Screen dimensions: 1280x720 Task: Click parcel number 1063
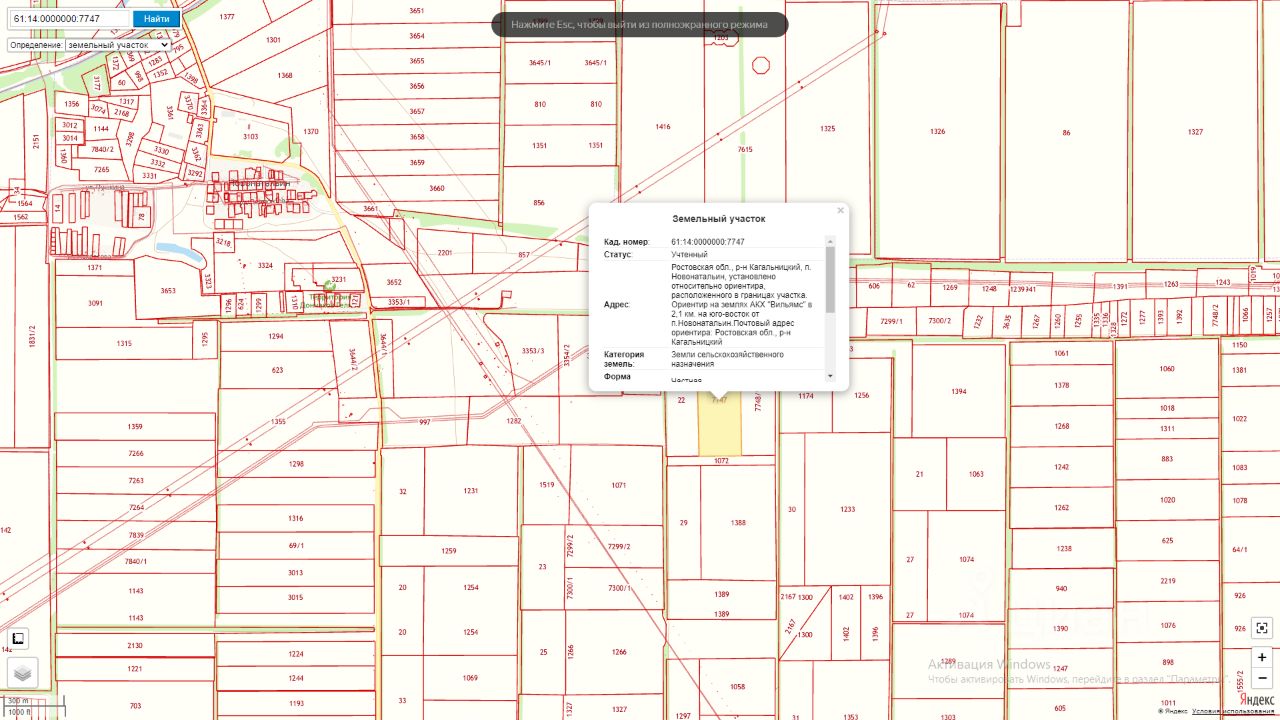(976, 474)
